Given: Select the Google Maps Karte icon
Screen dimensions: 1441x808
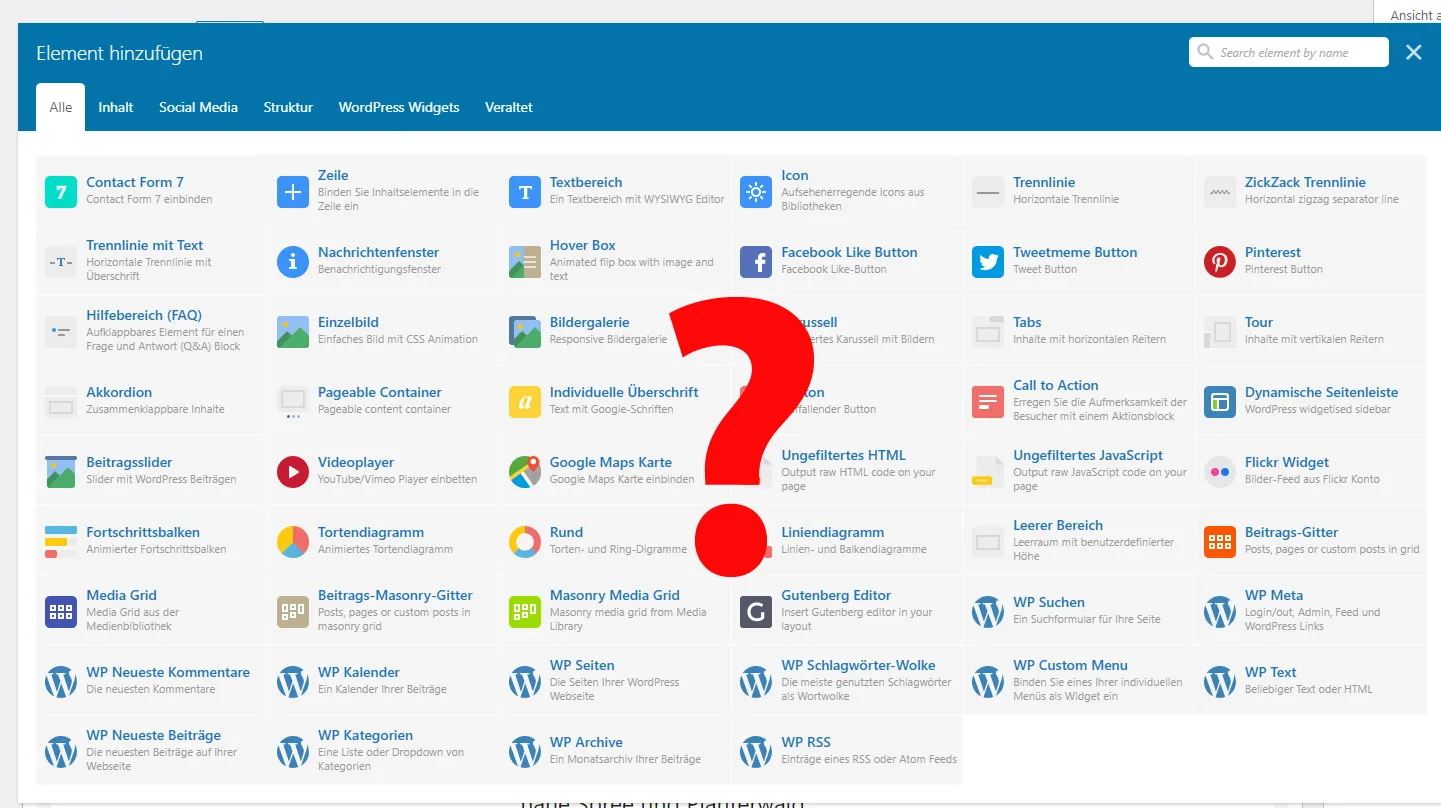Looking at the screenshot, I should coord(525,471).
